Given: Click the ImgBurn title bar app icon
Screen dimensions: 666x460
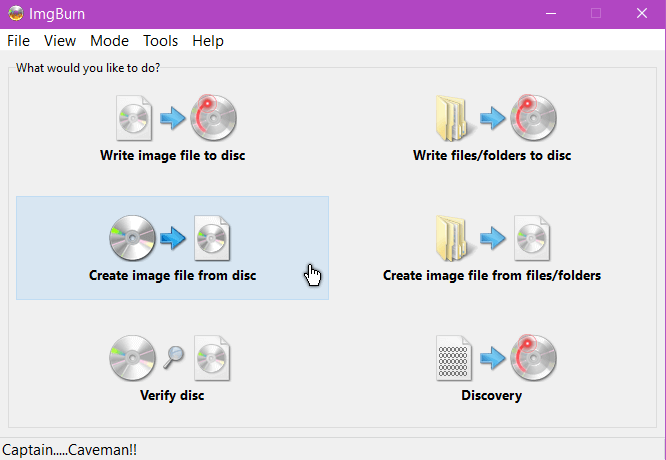Looking at the screenshot, I should pos(16,14).
